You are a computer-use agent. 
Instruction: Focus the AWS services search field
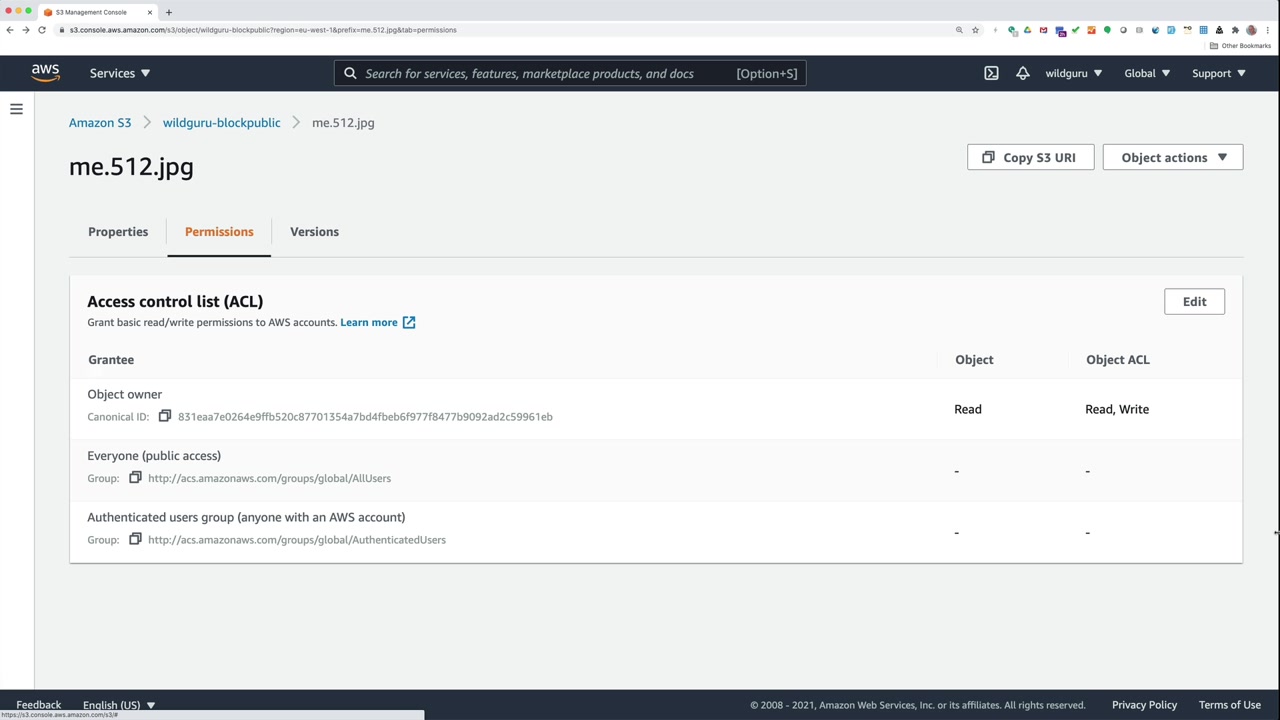pyautogui.click(x=570, y=73)
